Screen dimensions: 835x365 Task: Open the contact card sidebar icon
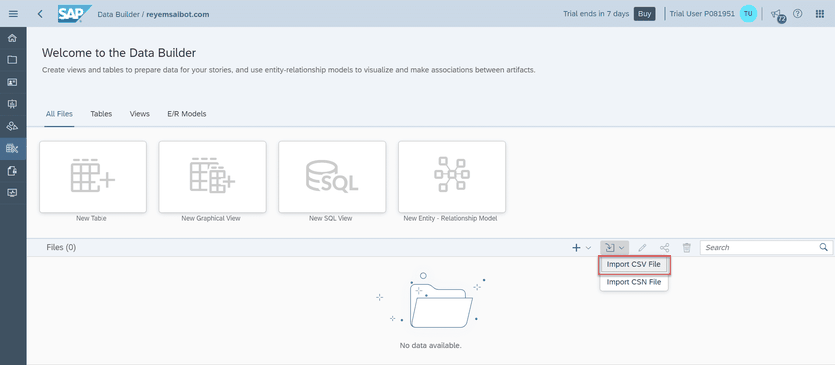point(12,82)
